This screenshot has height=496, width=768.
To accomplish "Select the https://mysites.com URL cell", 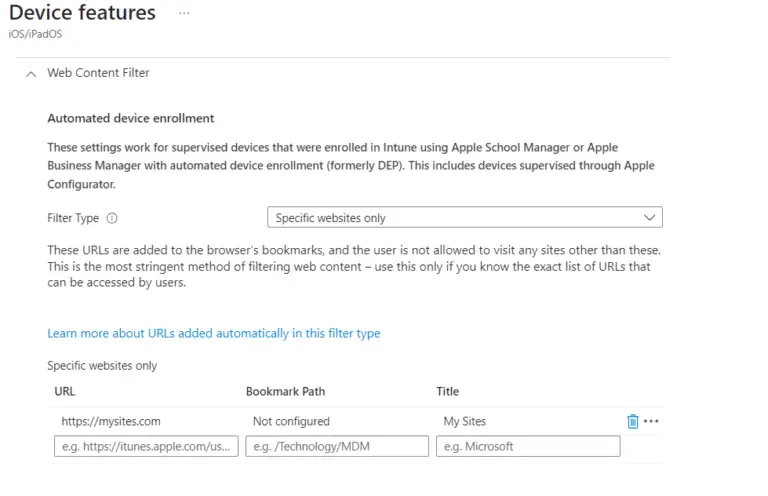I will (111, 421).
